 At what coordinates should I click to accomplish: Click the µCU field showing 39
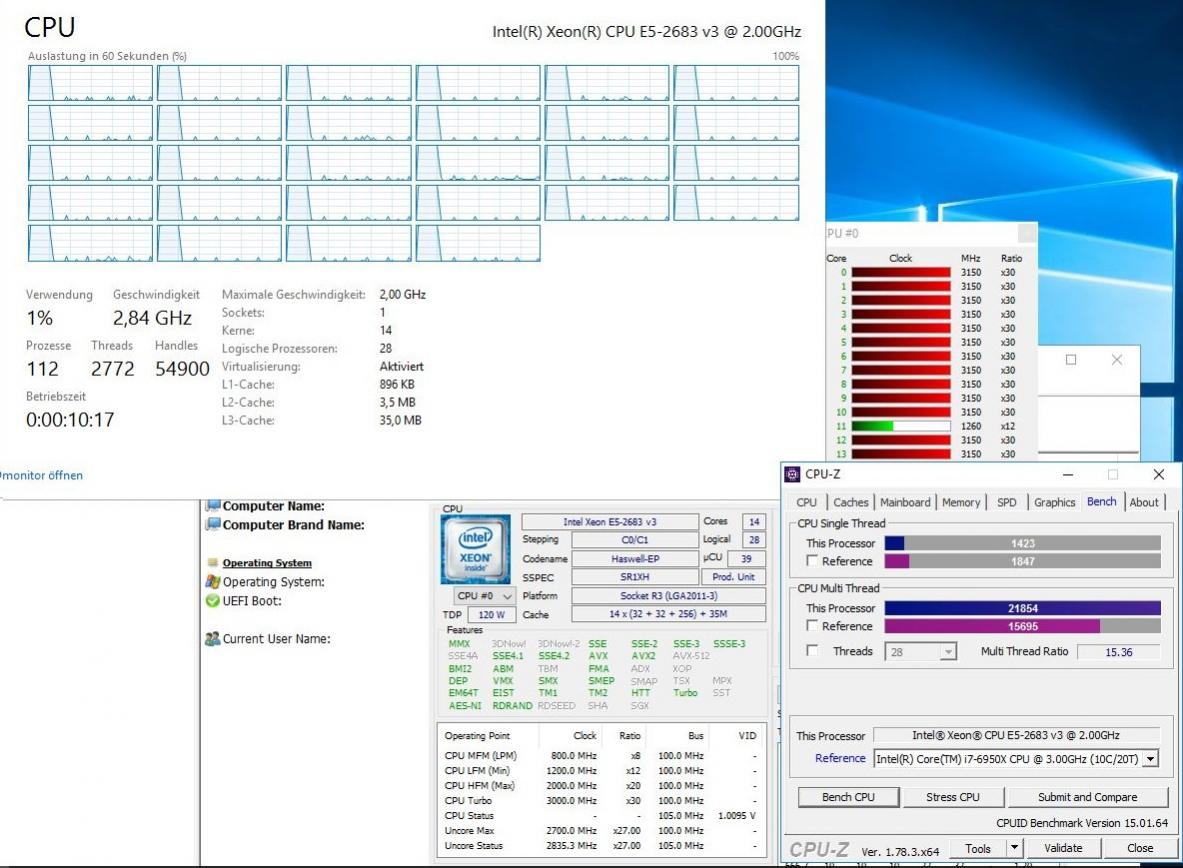746,559
